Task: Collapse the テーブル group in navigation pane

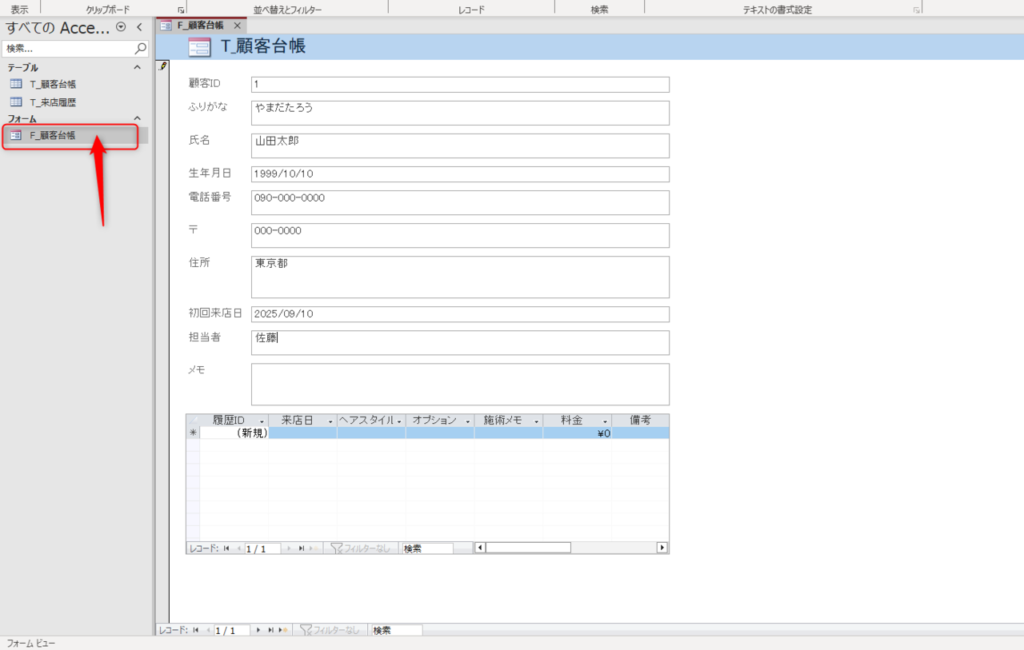Action: click(x=138, y=67)
